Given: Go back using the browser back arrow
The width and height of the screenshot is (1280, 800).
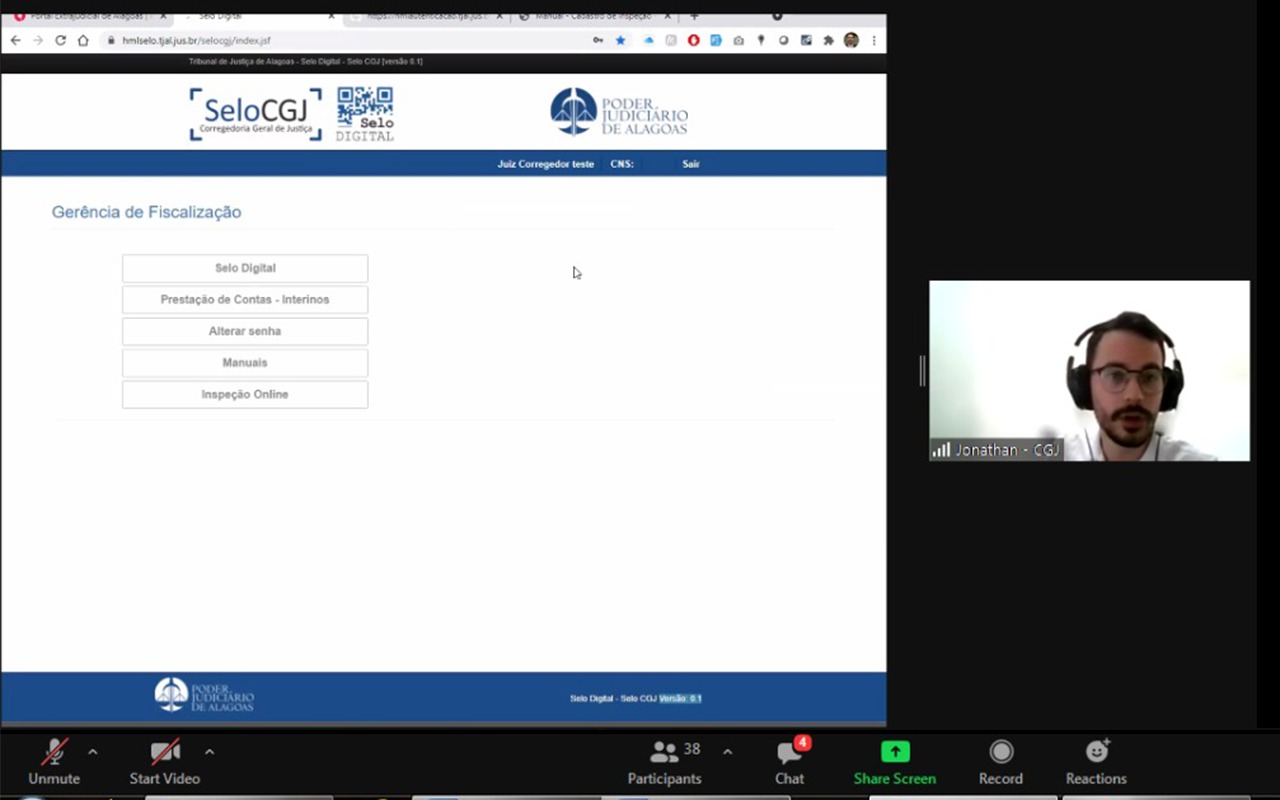Looking at the screenshot, I should (x=15, y=41).
